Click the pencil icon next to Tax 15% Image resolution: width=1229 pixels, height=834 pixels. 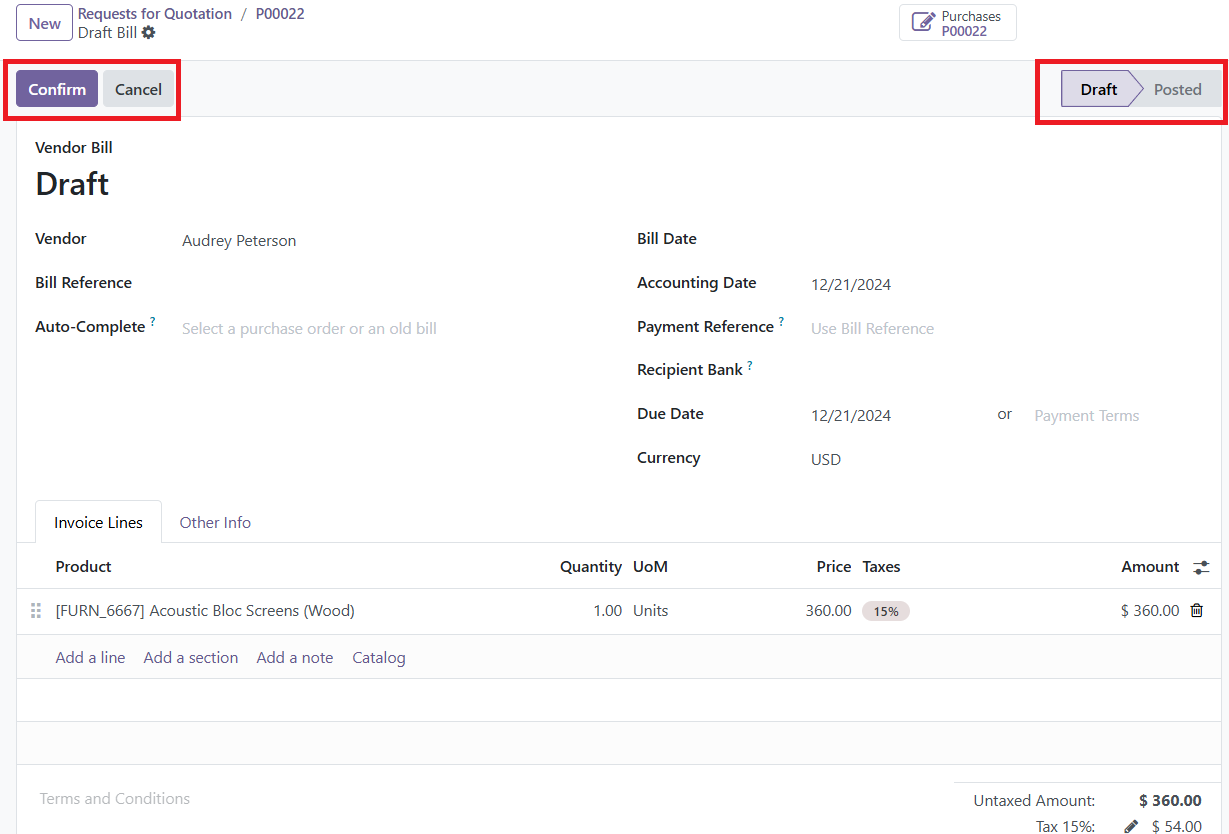click(x=1131, y=826)
